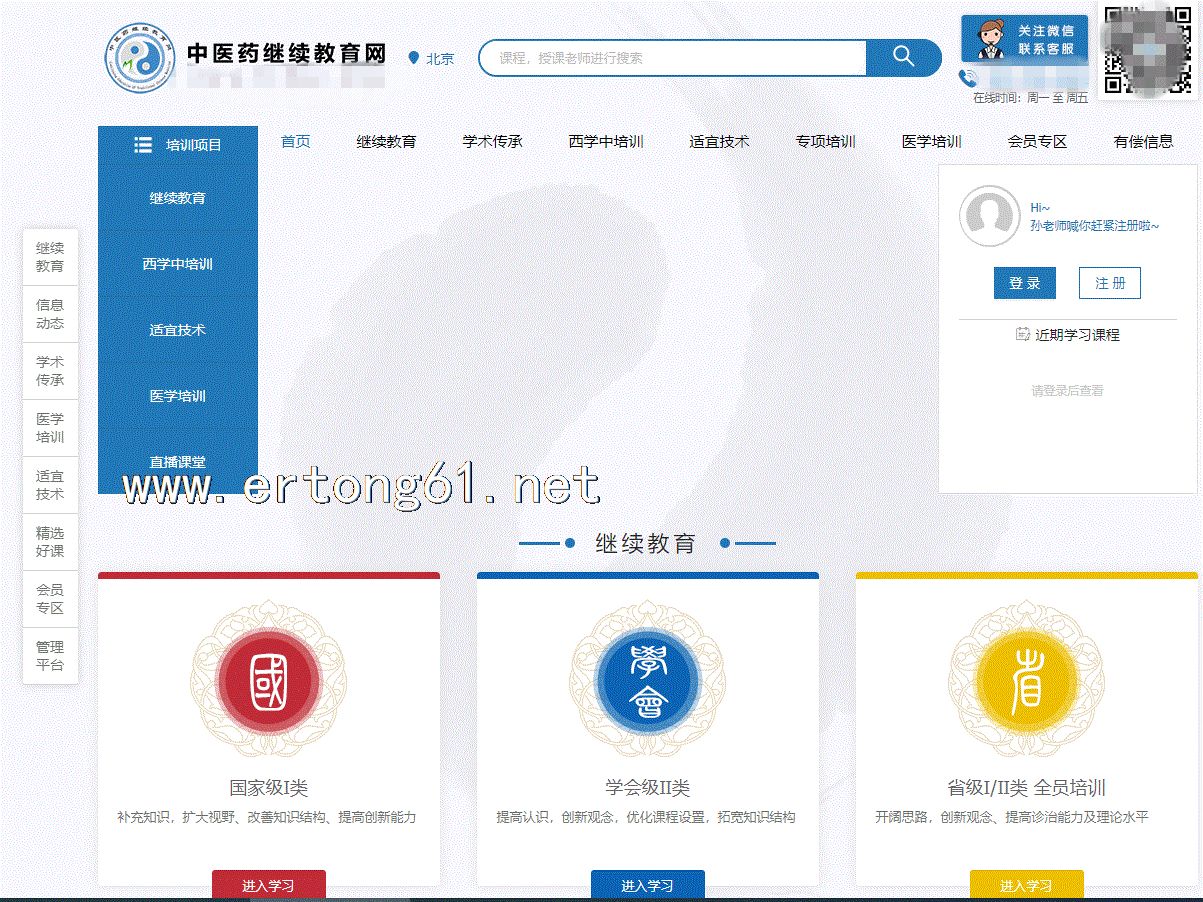The height and width of the screenshot is (902, 1203).
Task: Expand the 培训项目 category menu header
Action: tap(178, 145)
